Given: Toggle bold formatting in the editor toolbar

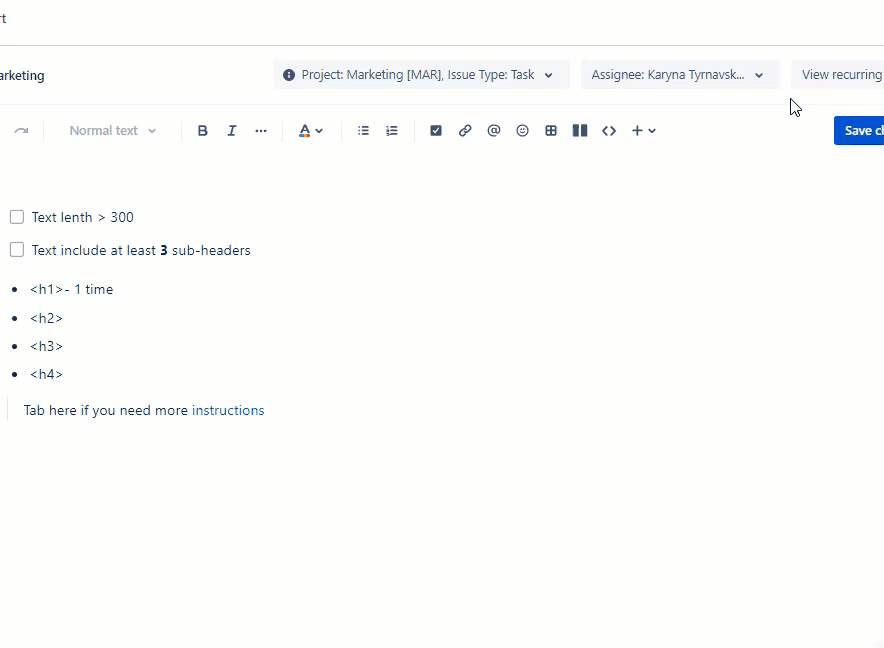Looking at the screenshot, I should point(203,130).
